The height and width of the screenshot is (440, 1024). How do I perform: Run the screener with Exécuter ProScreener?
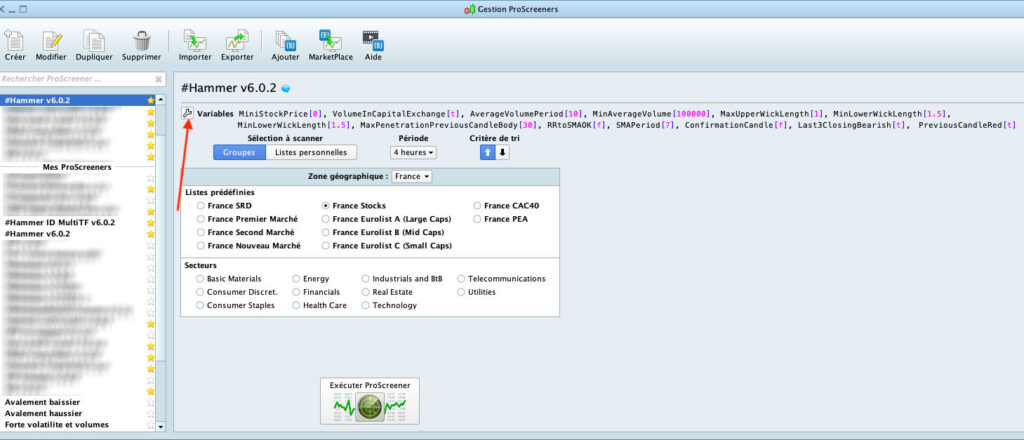tap(371, 400)
